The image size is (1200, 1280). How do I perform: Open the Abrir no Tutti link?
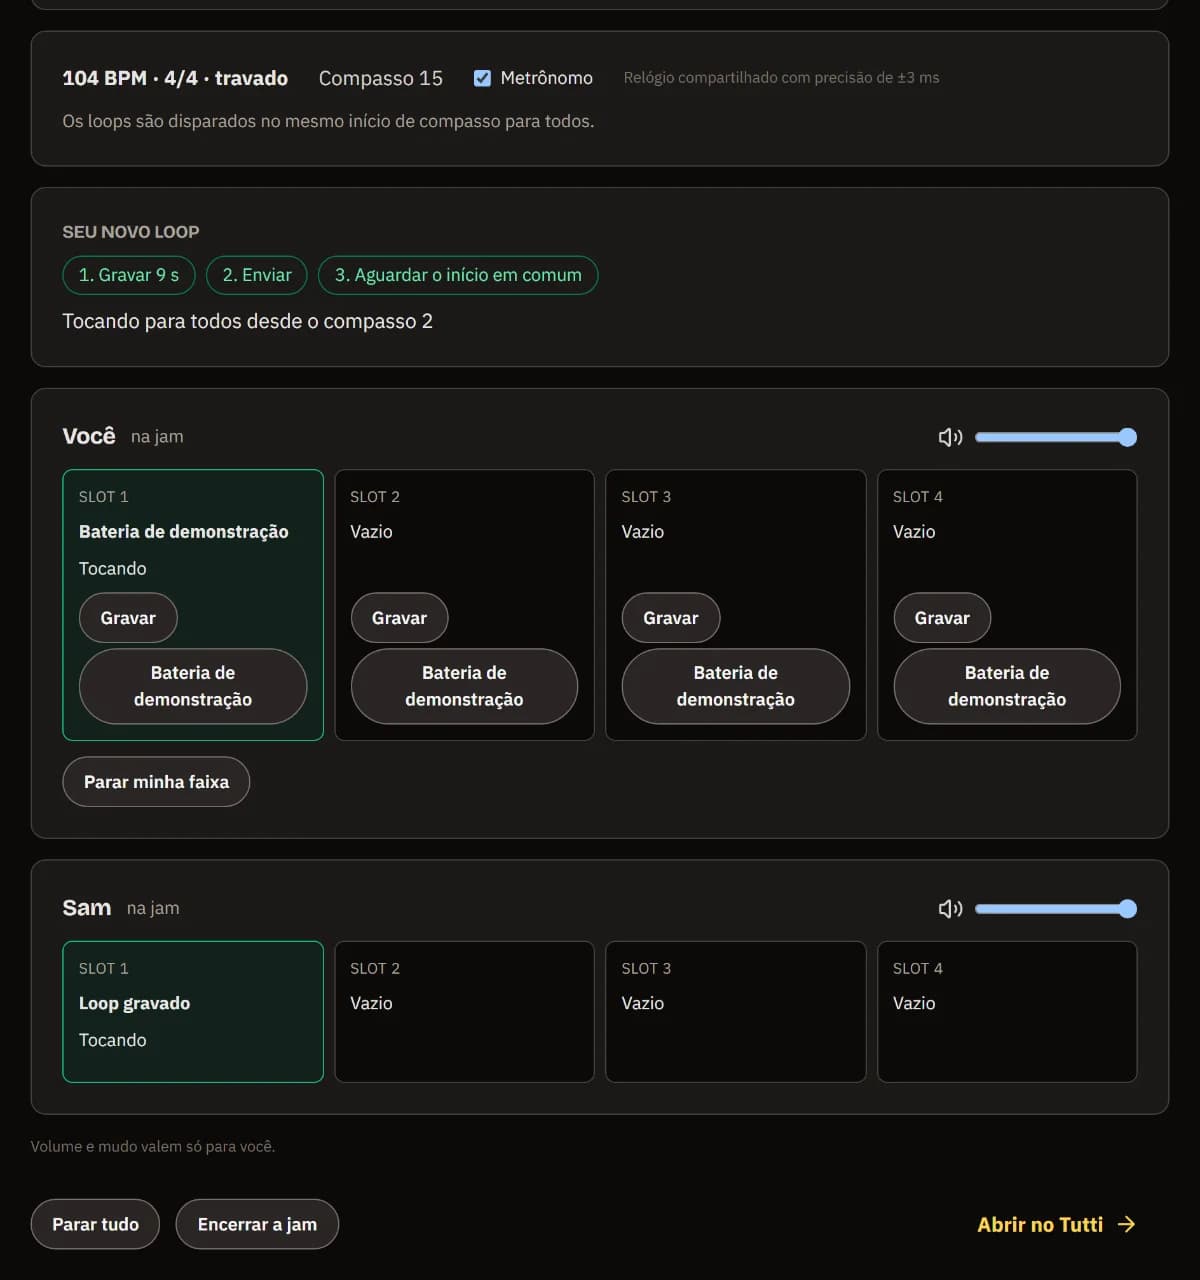point(1057,1224)
